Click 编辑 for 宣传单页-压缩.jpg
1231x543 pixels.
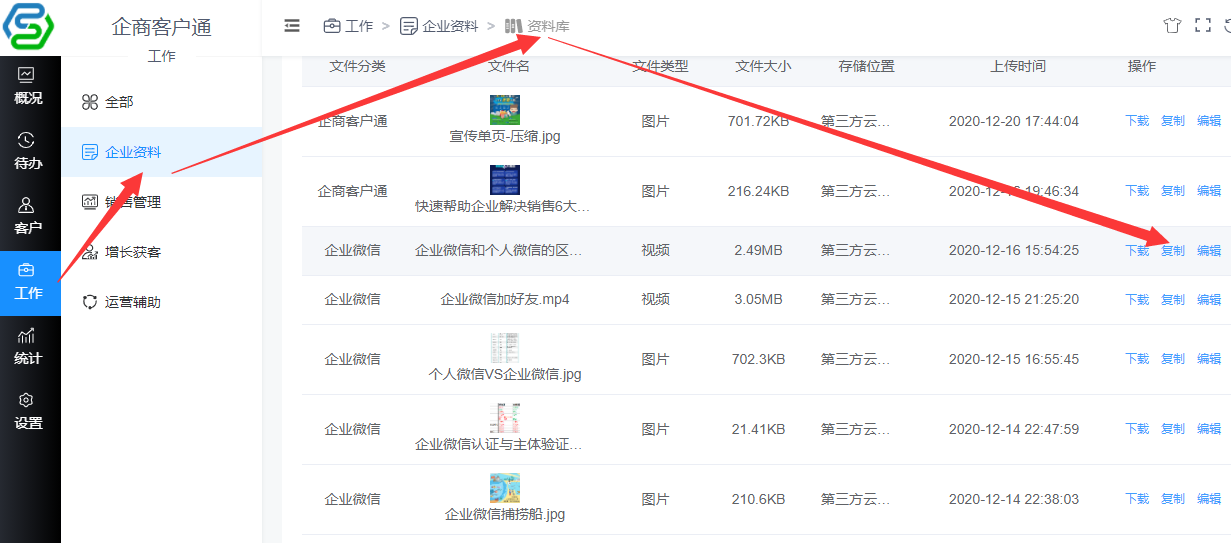1209,121
